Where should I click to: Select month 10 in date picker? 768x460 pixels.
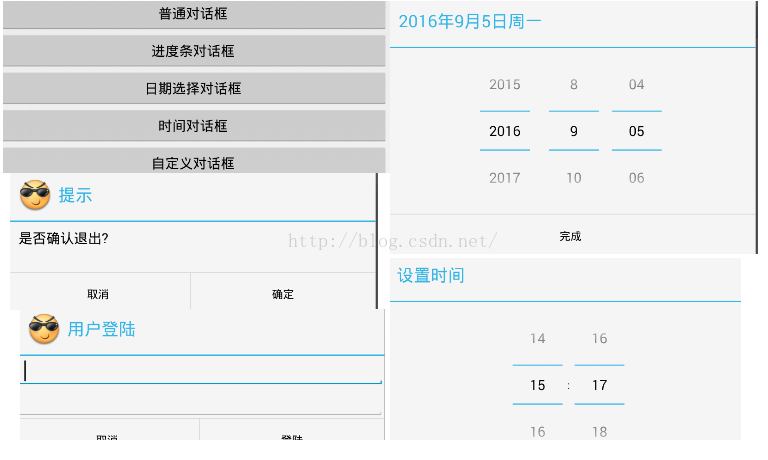click(574, 178)
